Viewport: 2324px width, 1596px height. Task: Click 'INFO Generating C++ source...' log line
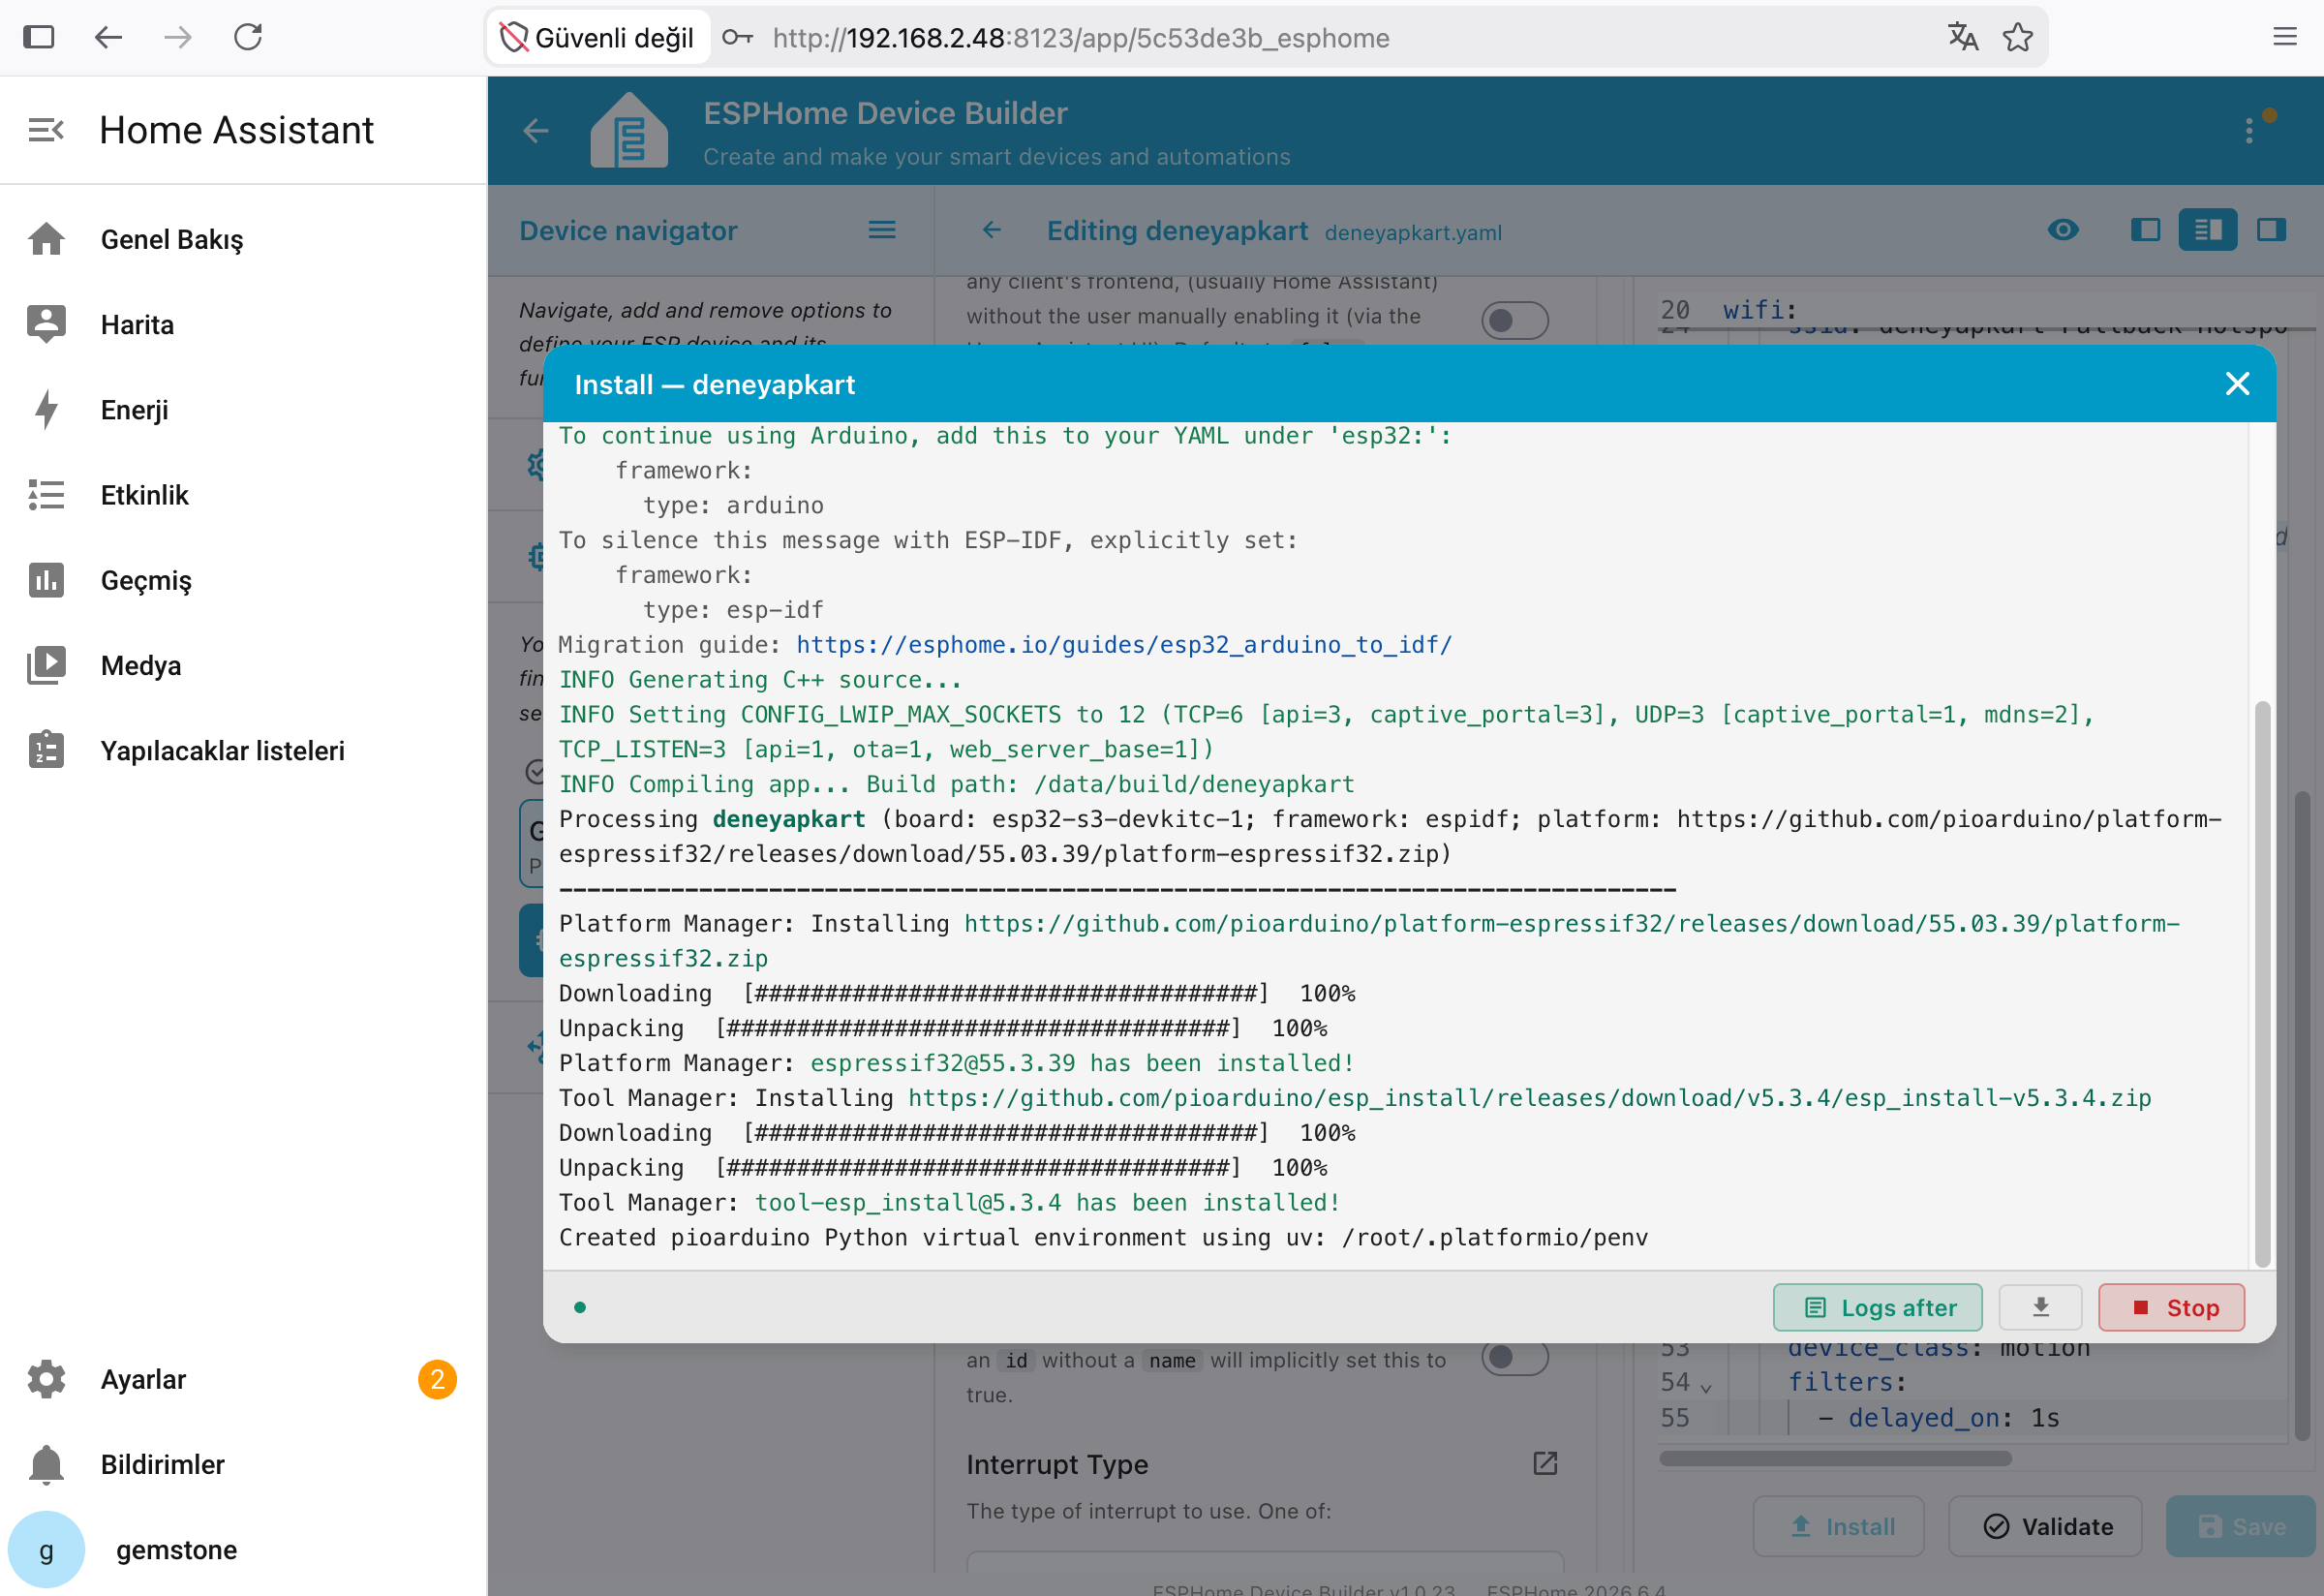760,680
